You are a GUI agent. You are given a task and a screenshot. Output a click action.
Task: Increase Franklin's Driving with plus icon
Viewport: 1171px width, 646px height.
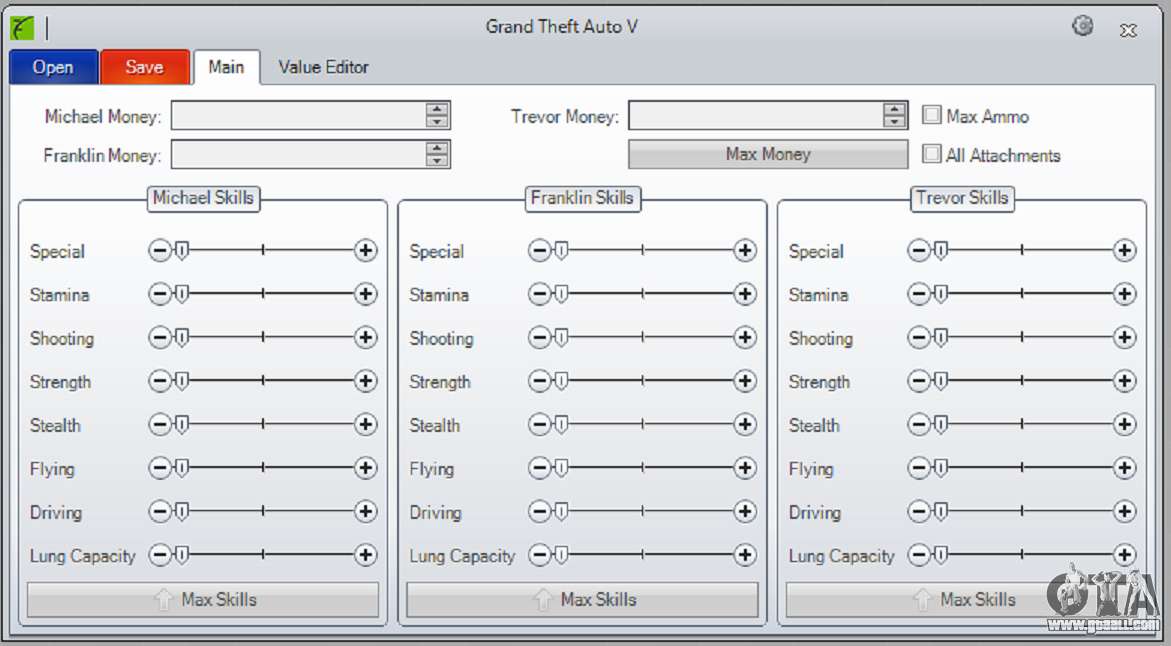click(x=745, y=511)
